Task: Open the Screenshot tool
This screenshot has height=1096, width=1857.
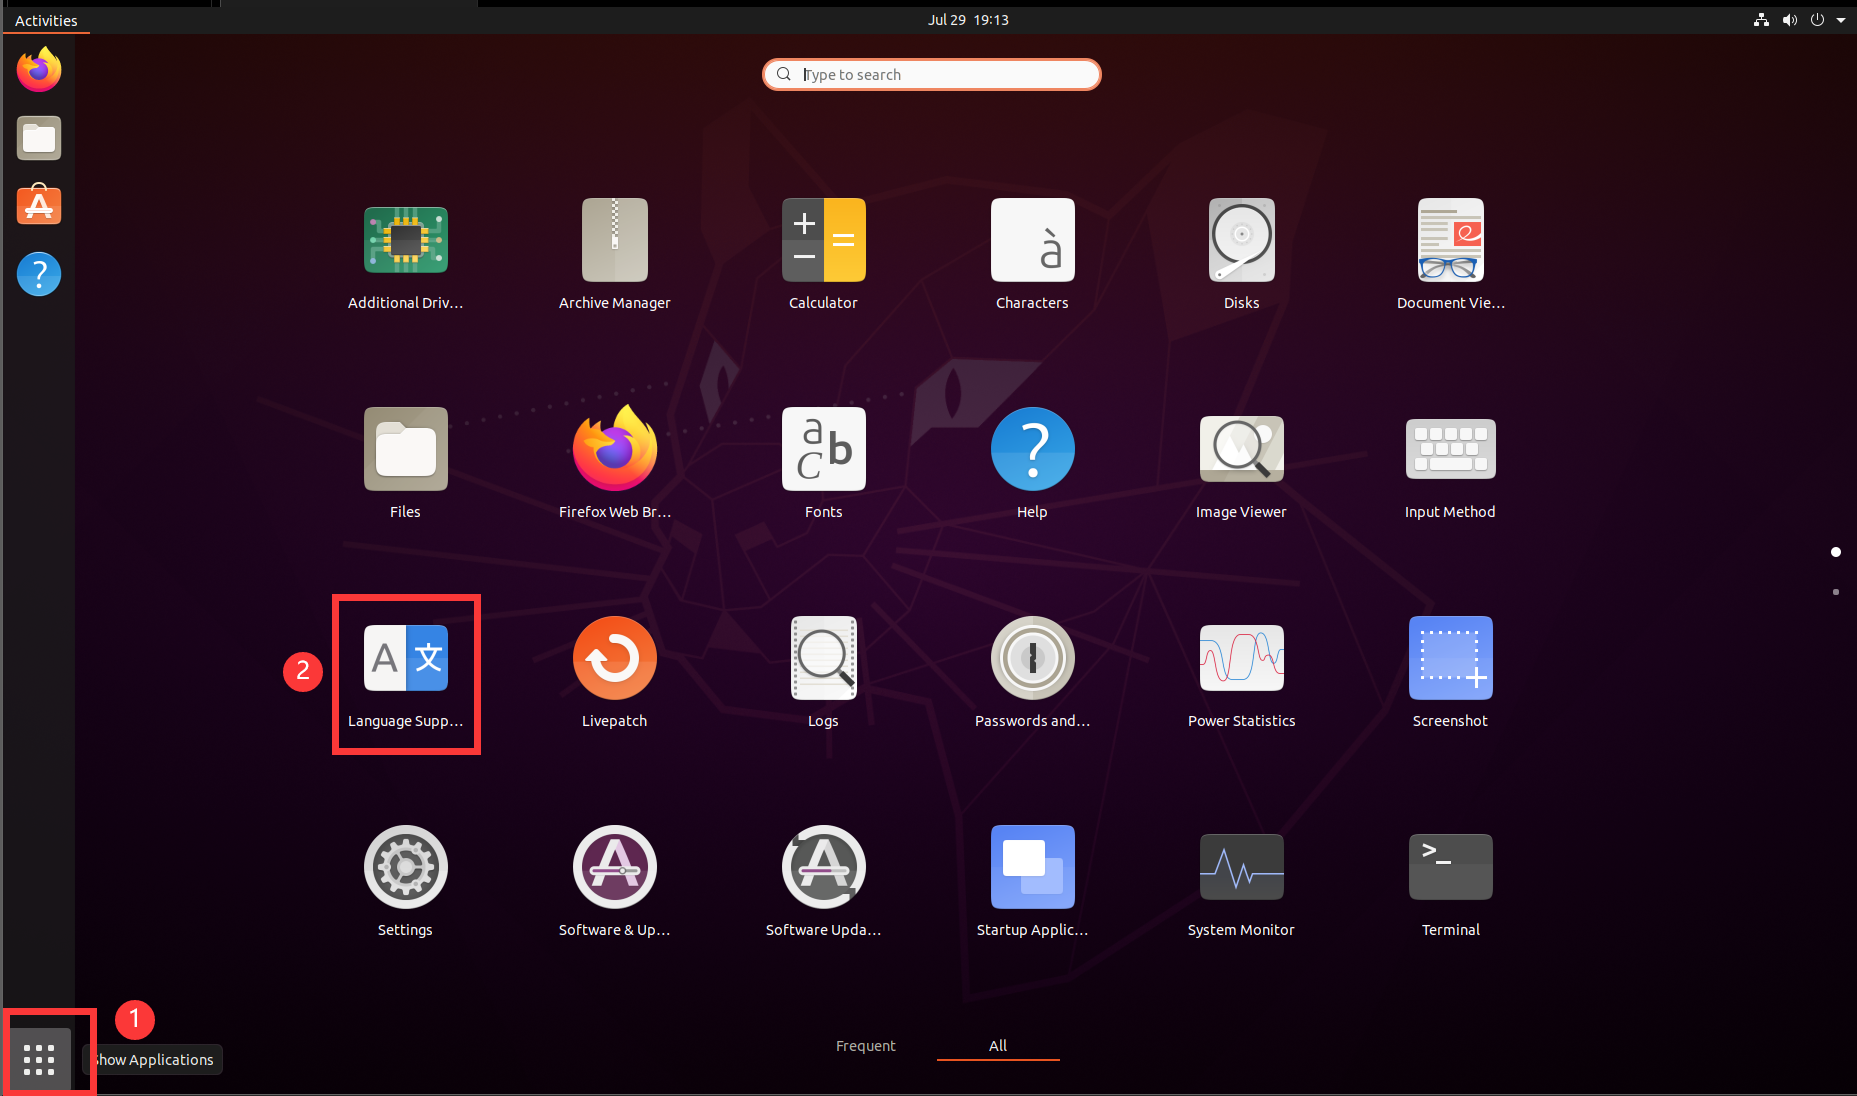Action: click(1449, 671)
